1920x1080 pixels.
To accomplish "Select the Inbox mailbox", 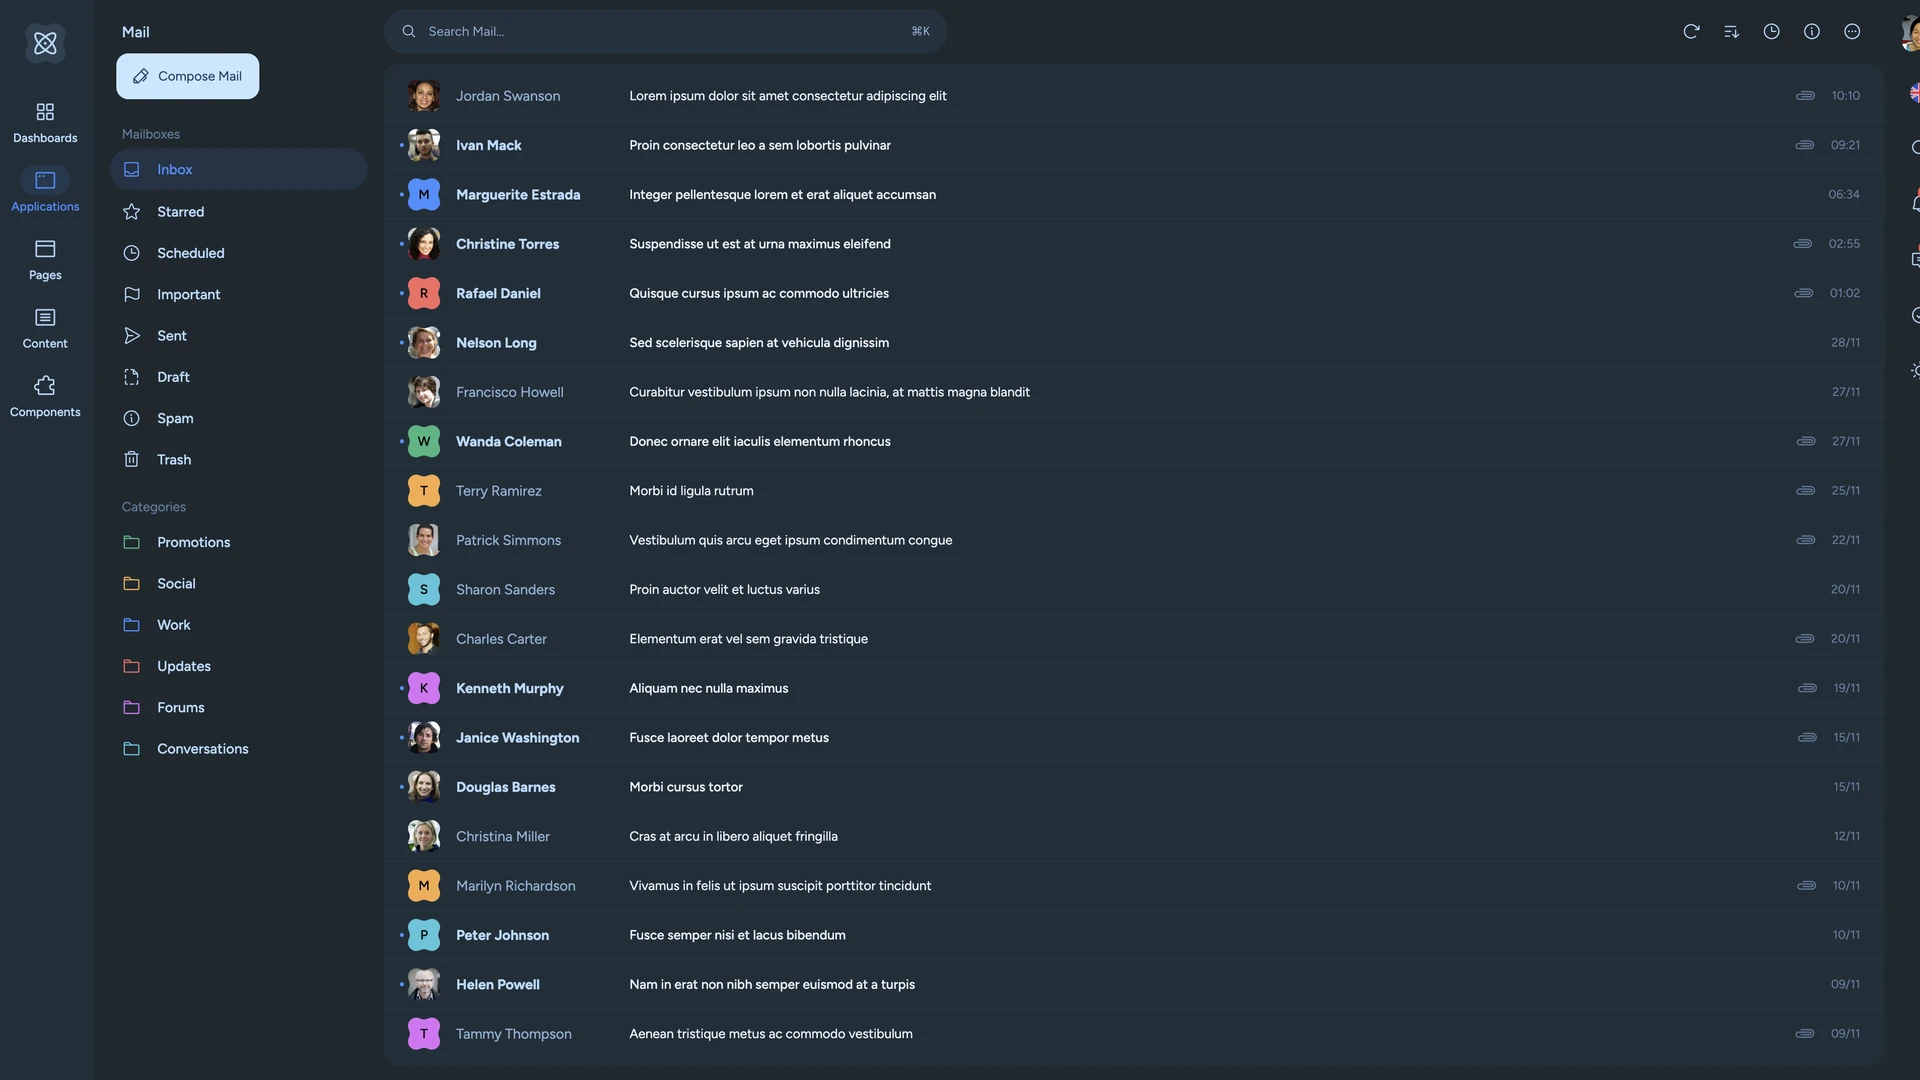I will coord(238,170).
